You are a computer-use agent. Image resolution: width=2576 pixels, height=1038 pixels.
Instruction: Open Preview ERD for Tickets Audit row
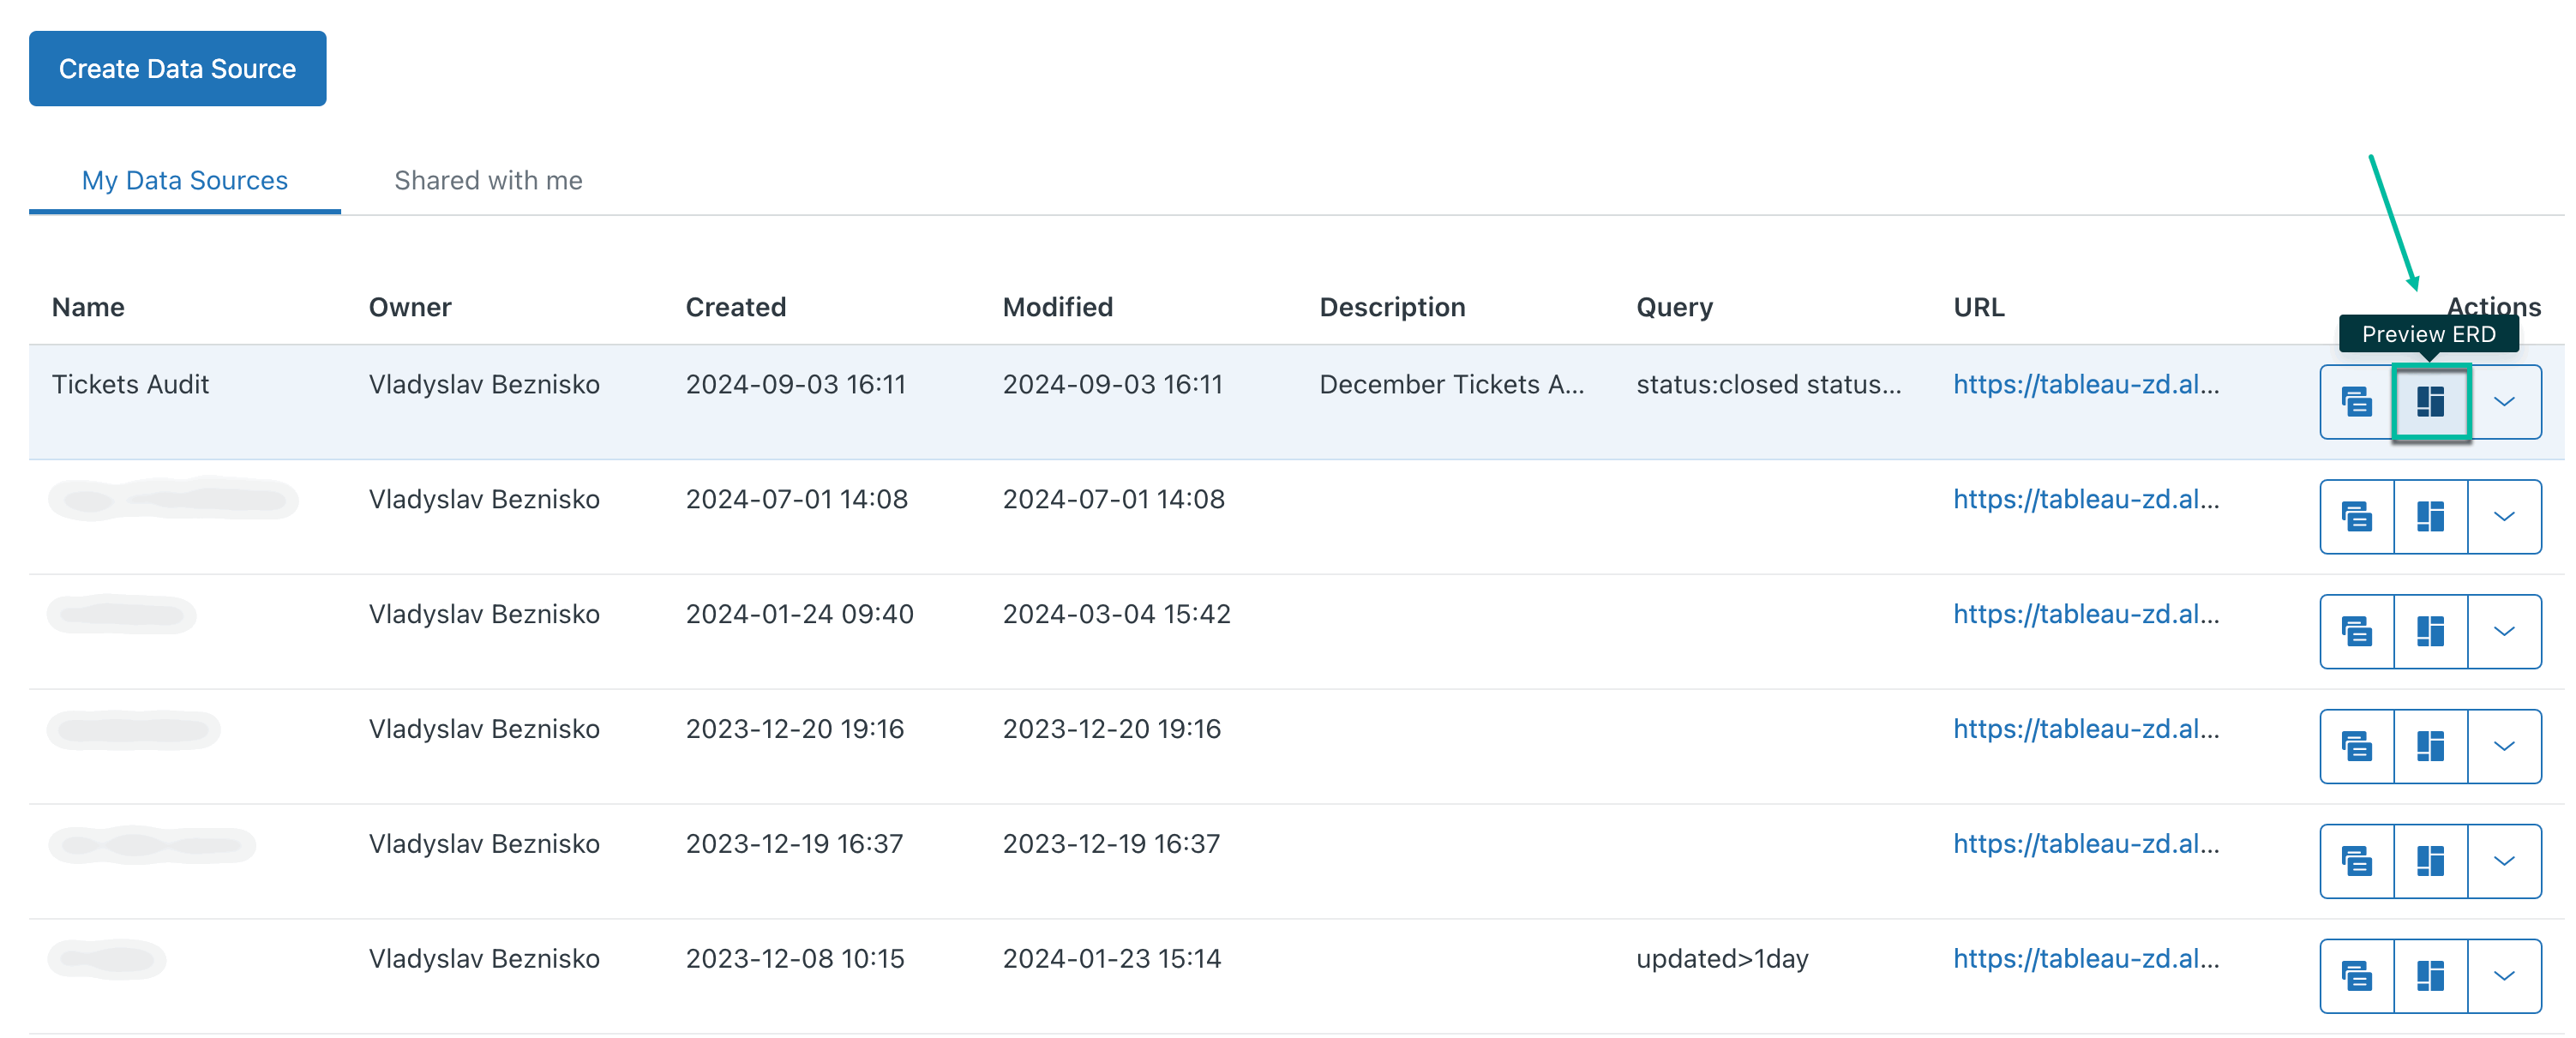tap(2431, 402)
